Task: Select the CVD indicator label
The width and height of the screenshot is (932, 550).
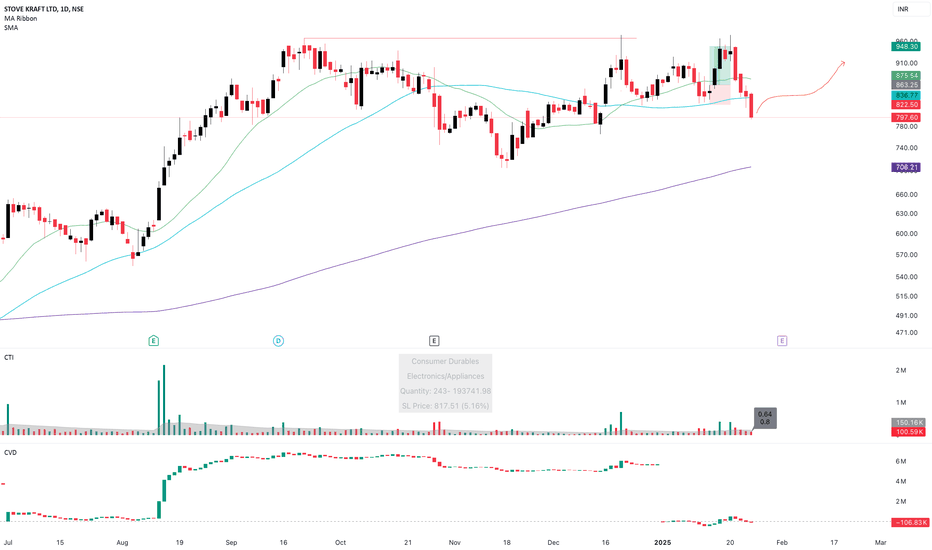Action: (x=10, y=452)
